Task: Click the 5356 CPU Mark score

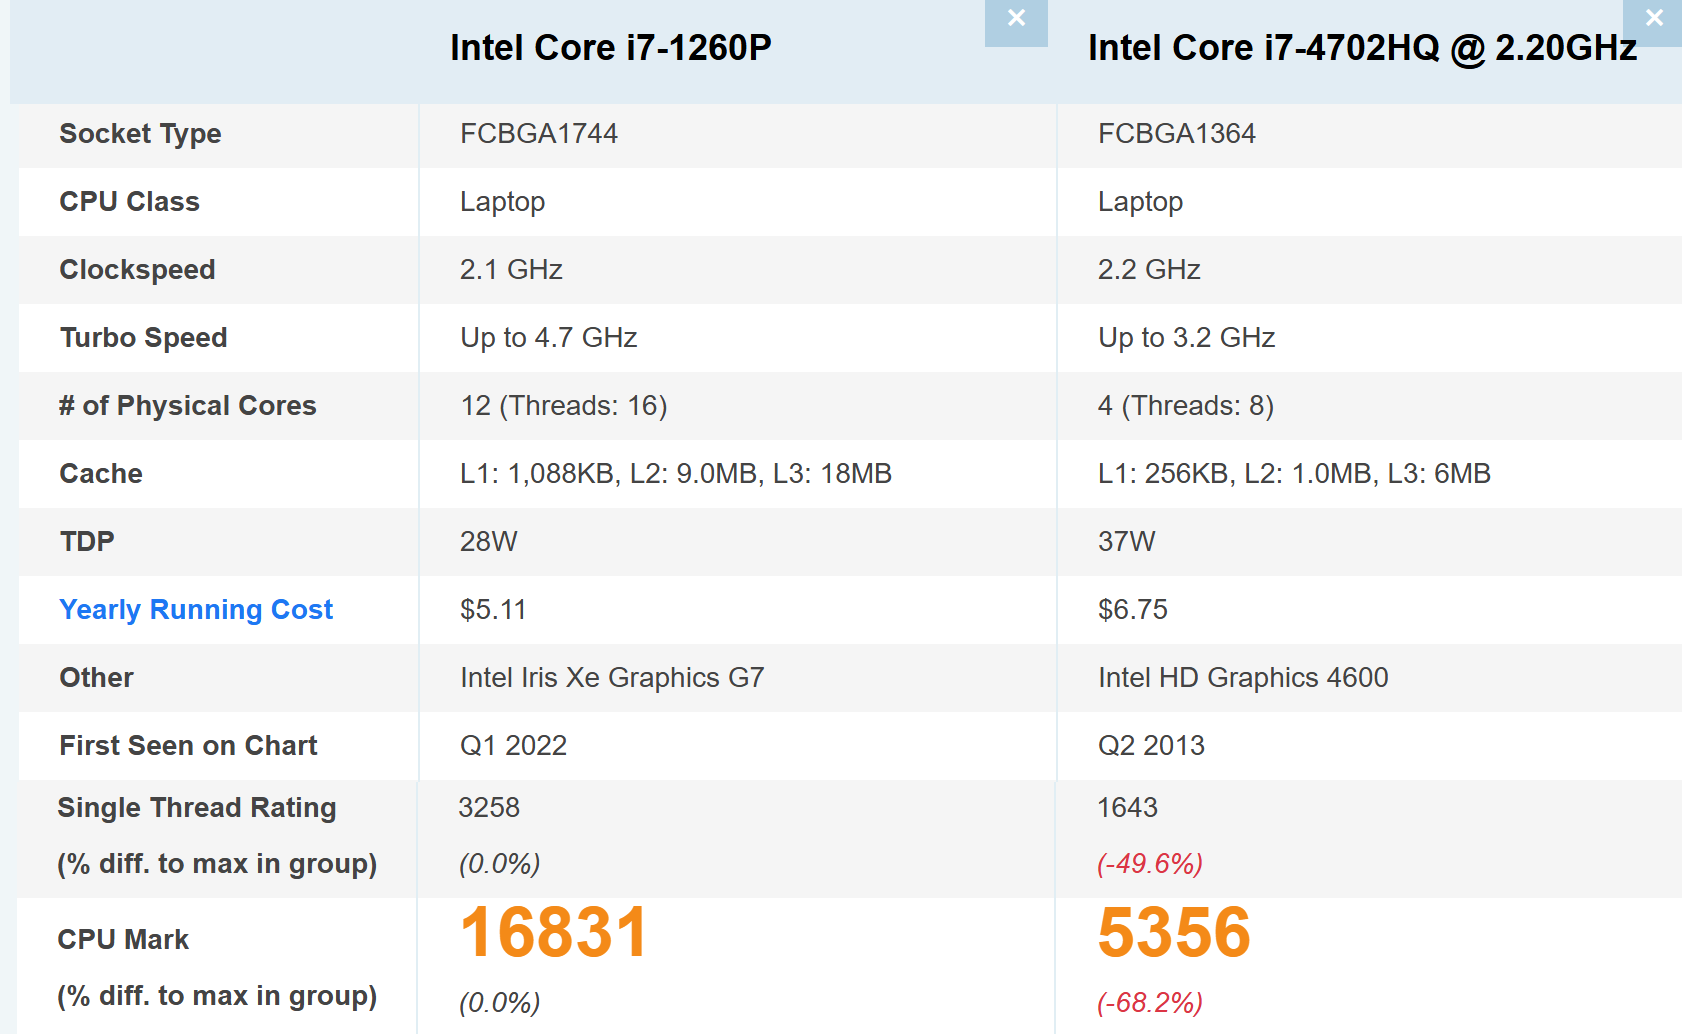Action: [x=1174, y=932]
